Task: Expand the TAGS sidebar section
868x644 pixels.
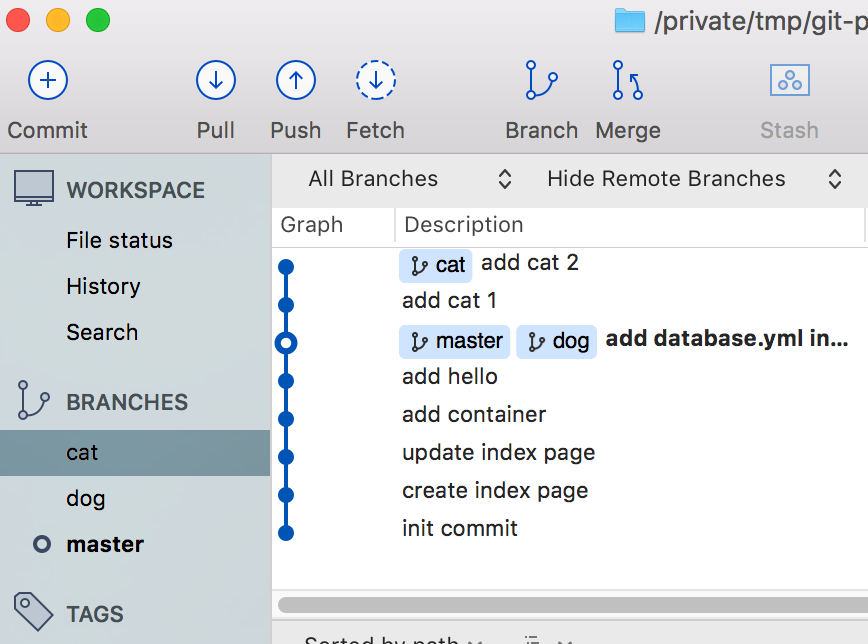Action: (x=95, y=614)
